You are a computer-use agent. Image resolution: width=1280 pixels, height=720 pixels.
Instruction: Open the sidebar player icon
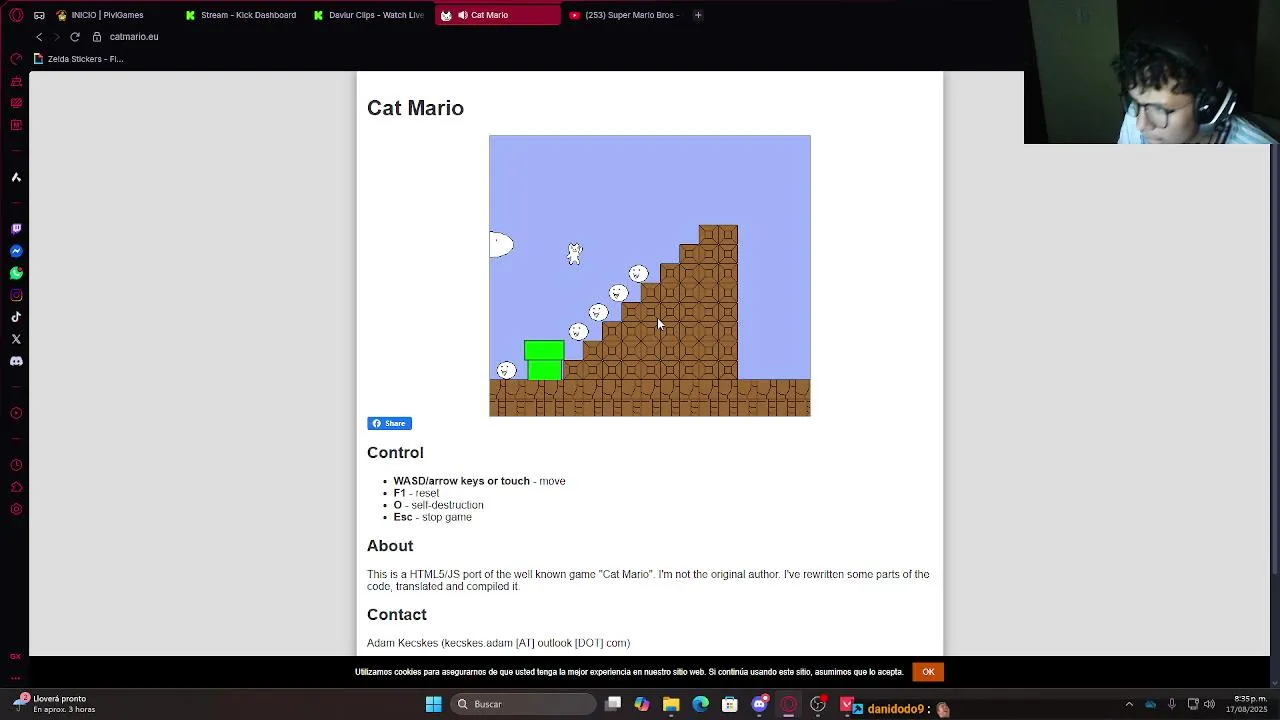pyautogui.click(x=16, y=413)
